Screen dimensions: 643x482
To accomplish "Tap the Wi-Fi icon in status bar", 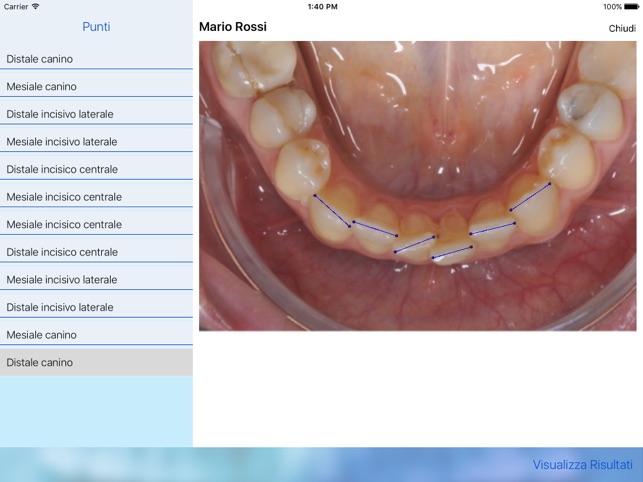I will coord(36,6).
